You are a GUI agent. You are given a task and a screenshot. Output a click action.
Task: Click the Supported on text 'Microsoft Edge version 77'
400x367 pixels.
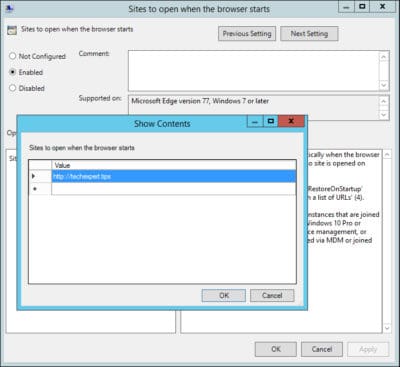[x=170, y=101]
